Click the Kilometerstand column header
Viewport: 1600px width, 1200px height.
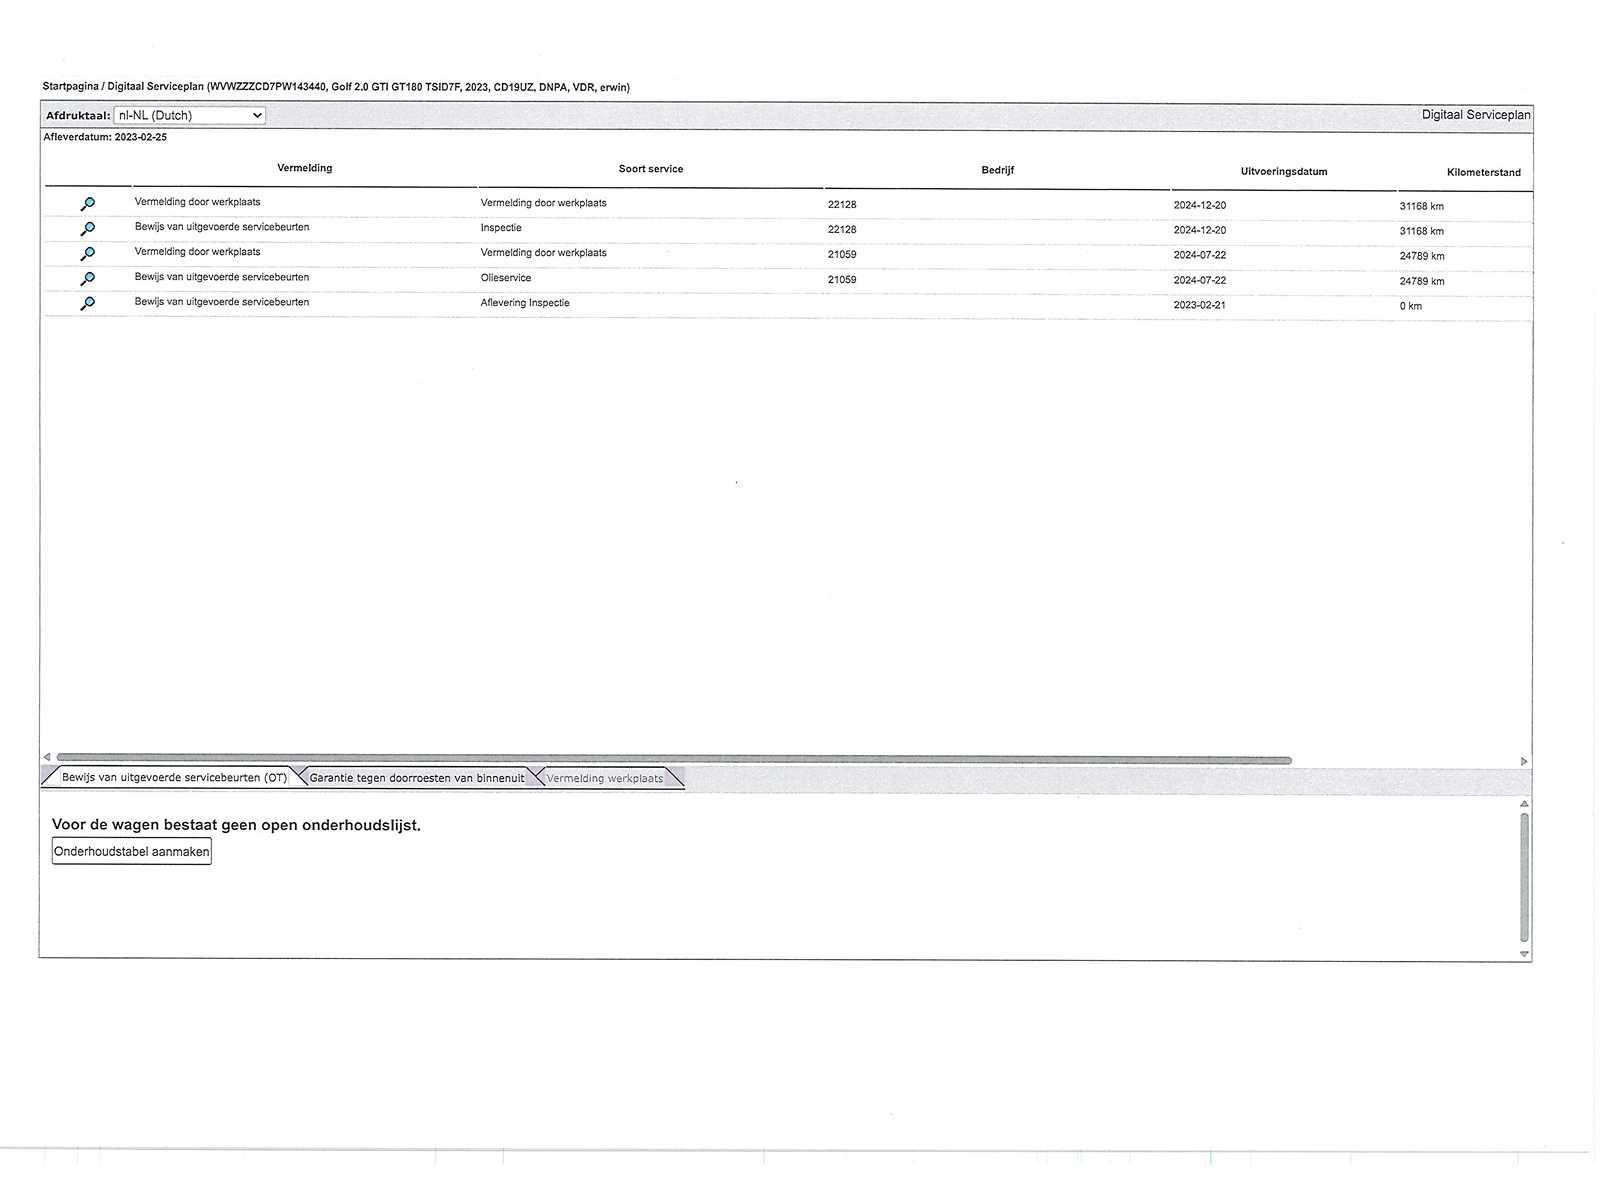click(x=1483, y=173)
